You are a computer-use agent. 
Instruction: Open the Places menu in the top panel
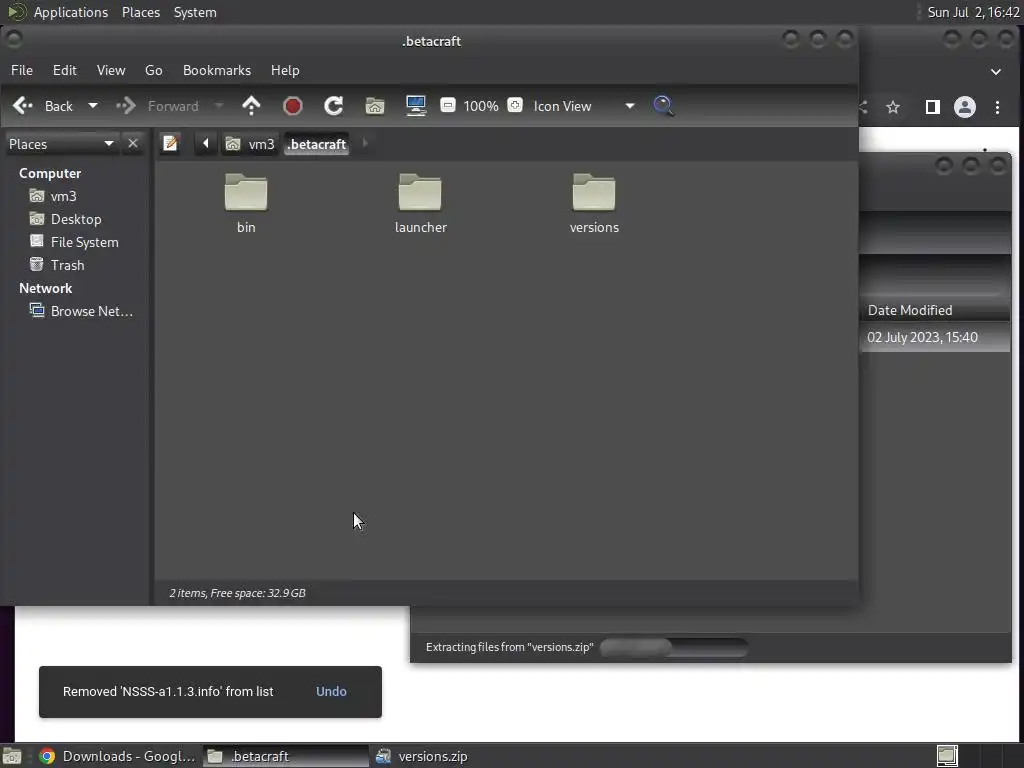click(141, 12)
